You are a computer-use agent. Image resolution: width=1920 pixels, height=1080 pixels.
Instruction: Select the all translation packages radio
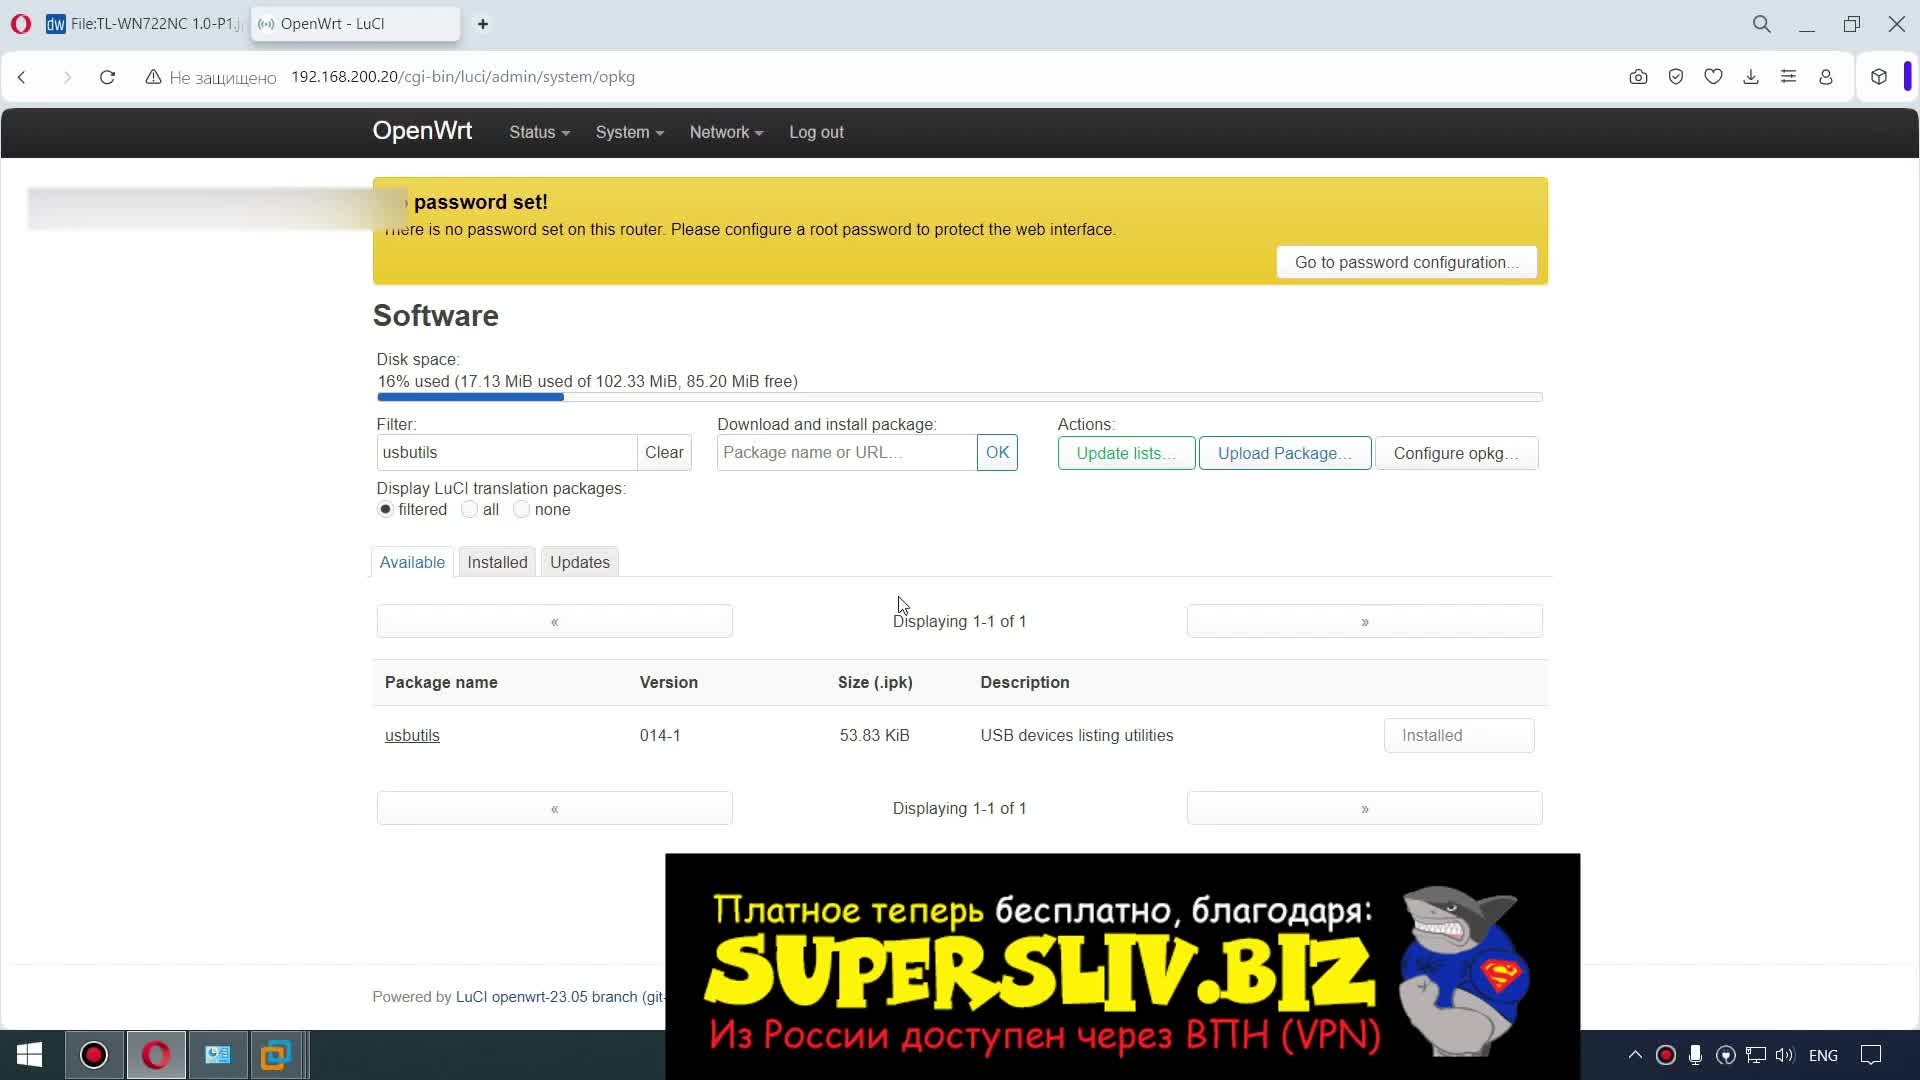(x=469, y=509)
